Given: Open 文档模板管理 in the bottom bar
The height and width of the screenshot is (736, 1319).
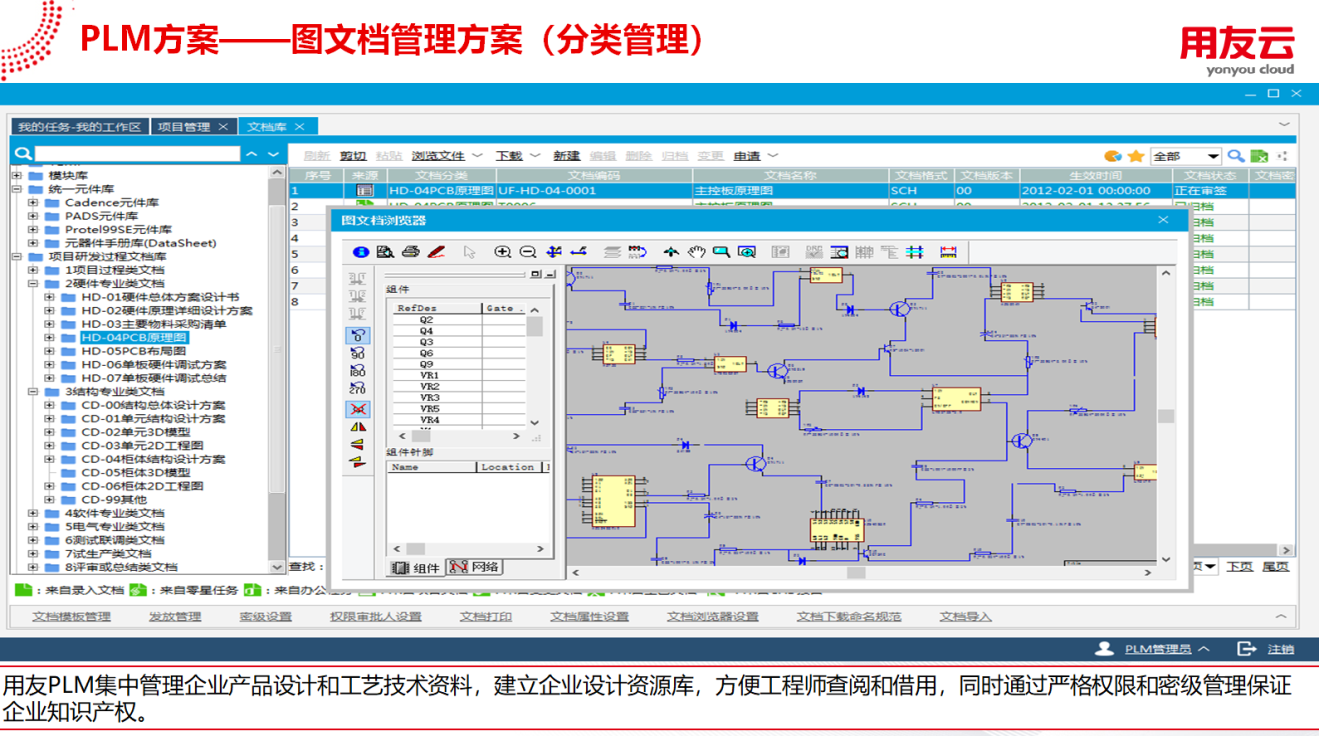Looking at the screenshot, I should click(x=71, y=617).
